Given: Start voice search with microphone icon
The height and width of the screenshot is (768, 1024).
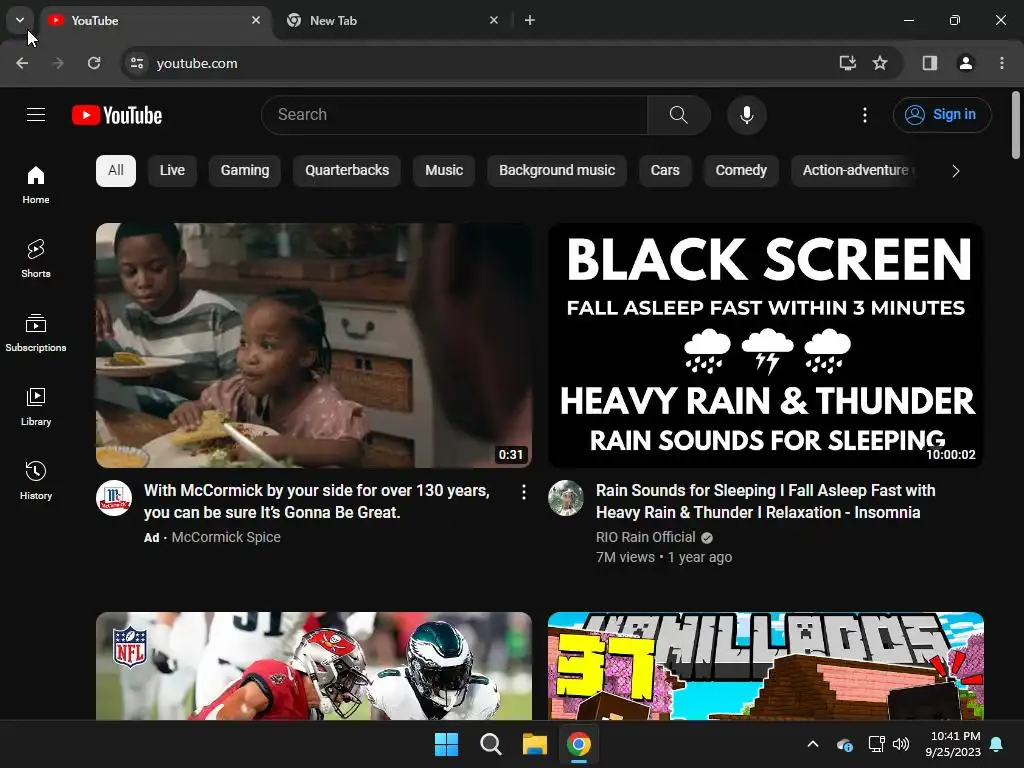Looking at the screenshot, I should pos(746,115).
